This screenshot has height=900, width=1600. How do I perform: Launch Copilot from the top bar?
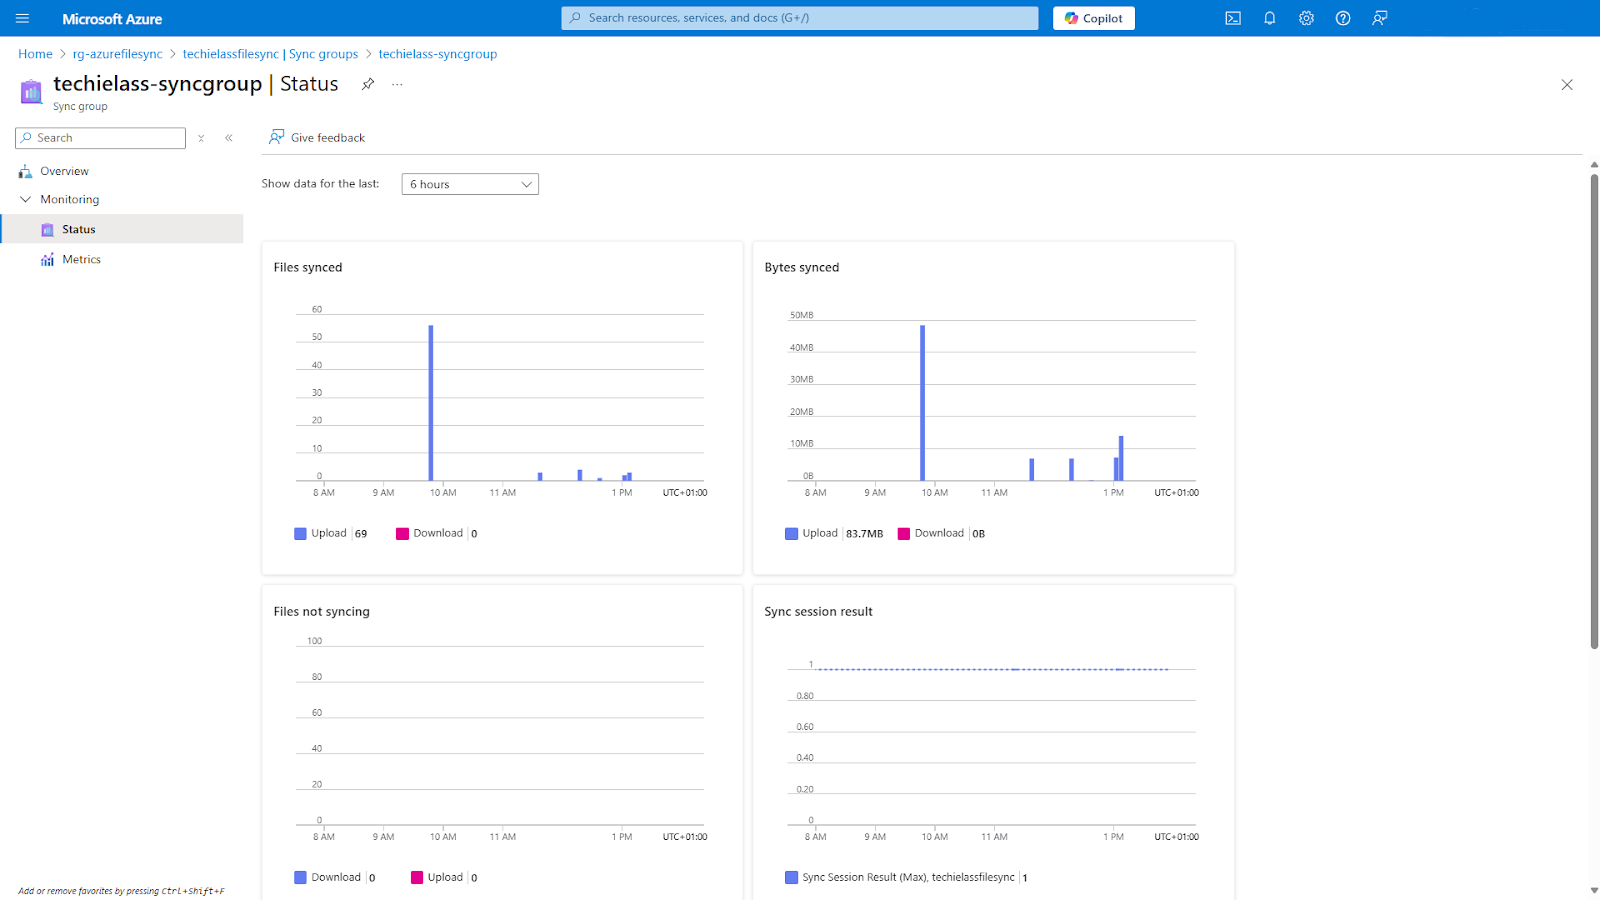tap(1093, 17)
